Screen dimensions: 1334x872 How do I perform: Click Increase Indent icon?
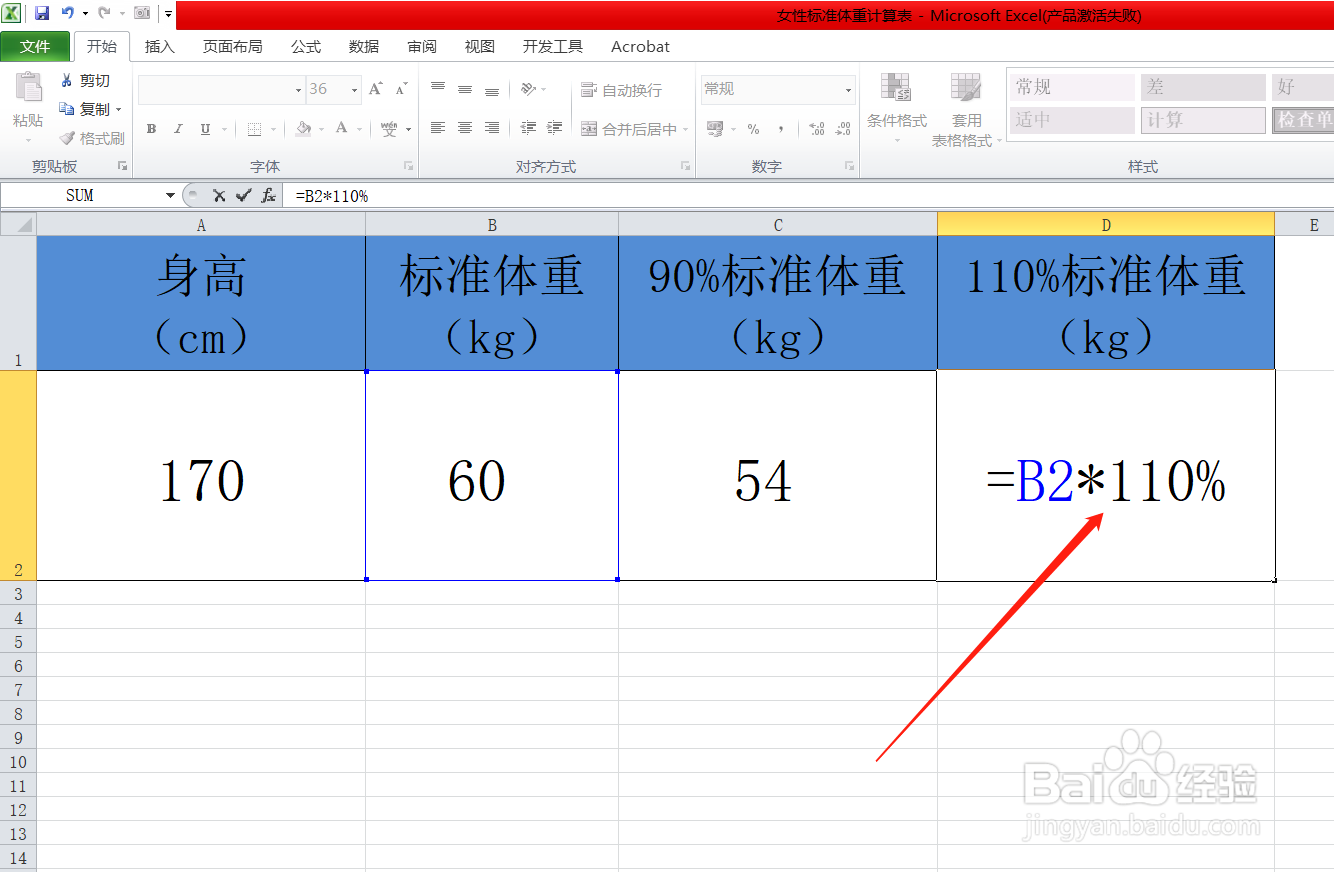pyautogui.click(x=556, y=128)
